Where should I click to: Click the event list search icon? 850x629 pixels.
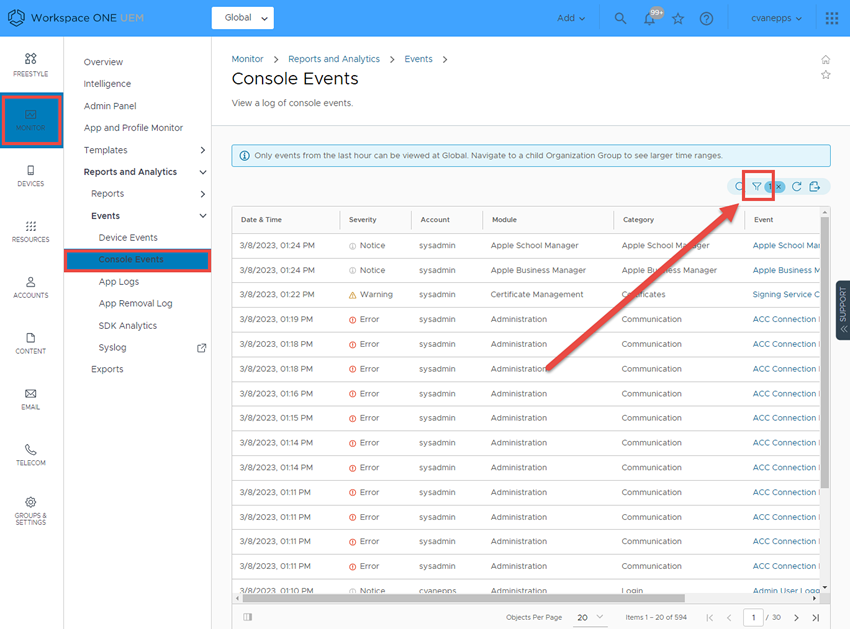(x=738, y=187)
